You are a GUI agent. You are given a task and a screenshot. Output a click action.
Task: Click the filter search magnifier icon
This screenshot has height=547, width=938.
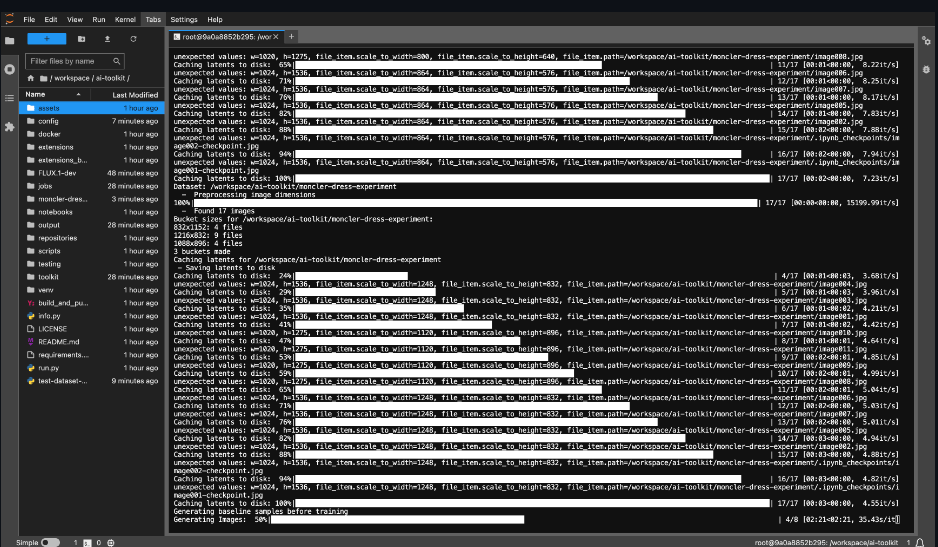117,61
